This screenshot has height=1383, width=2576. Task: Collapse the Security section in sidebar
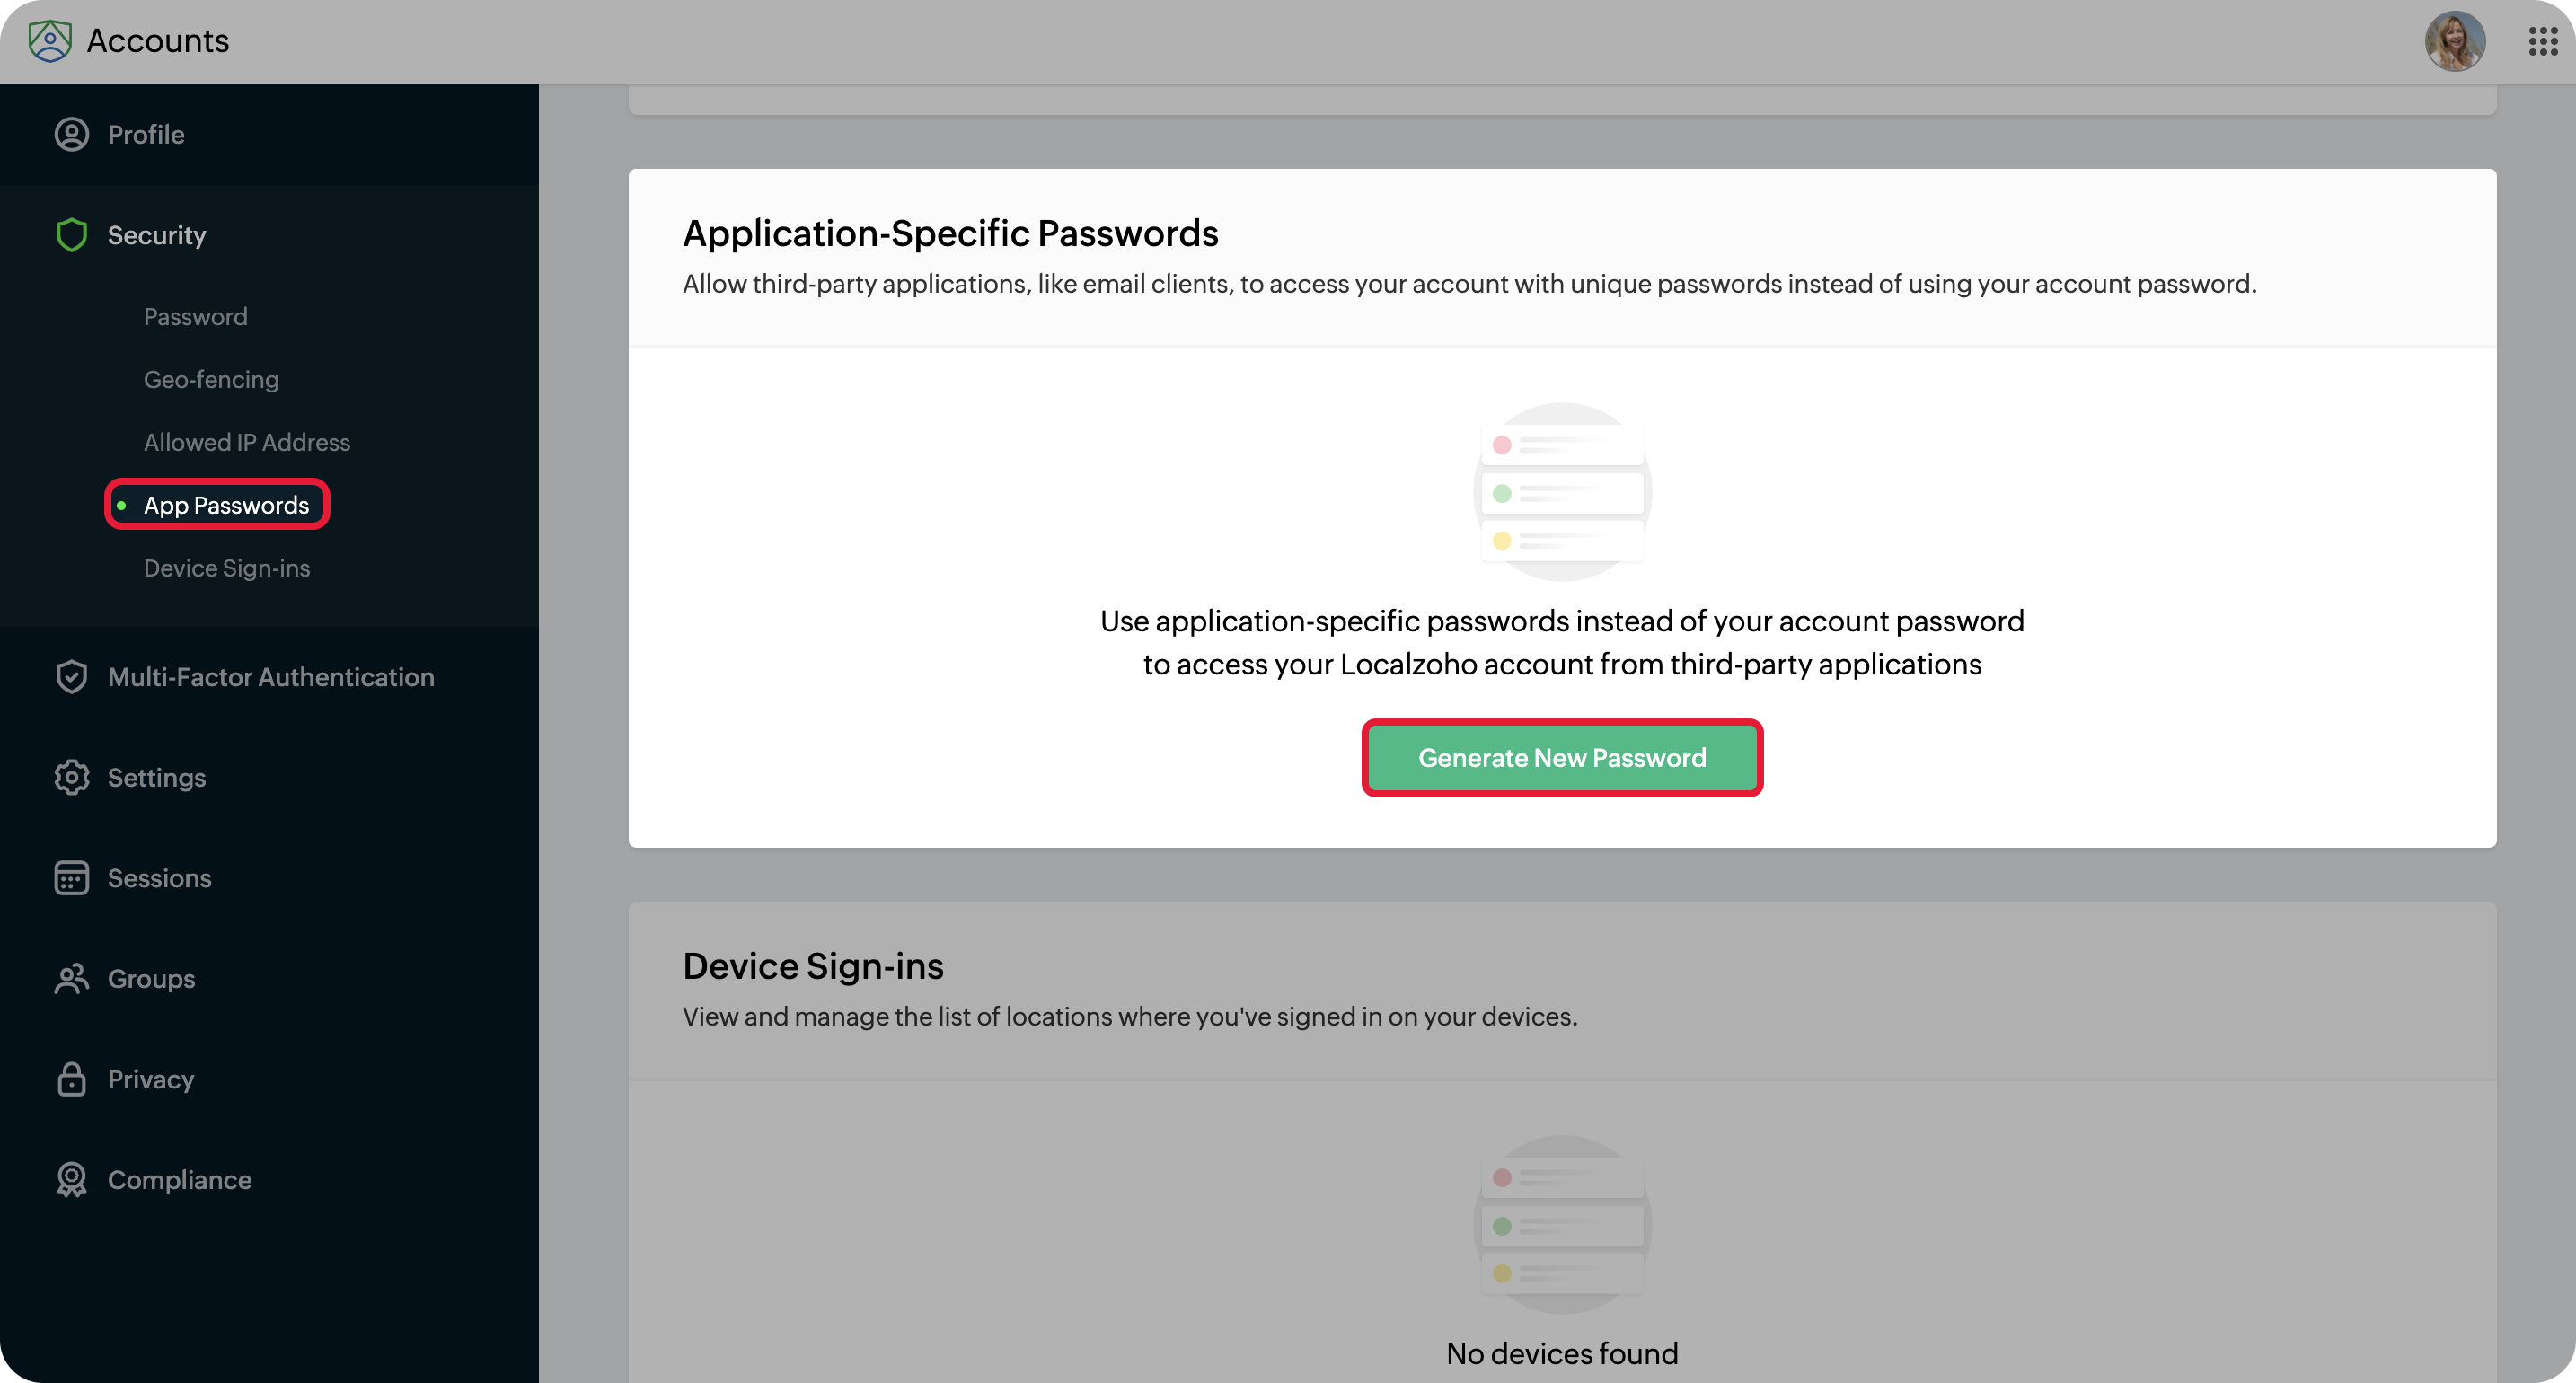pyautogui.click(x=157, y=235)
